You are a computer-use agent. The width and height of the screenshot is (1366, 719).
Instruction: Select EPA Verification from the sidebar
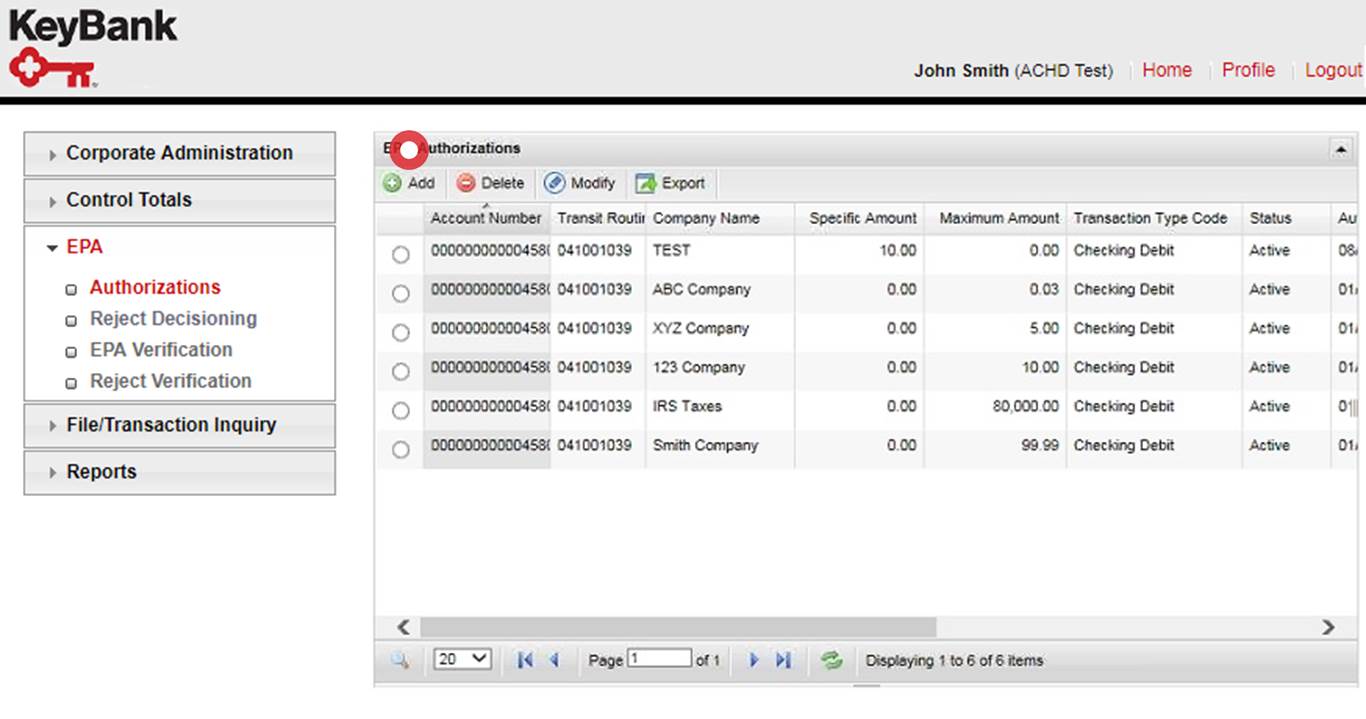pyautogui.click(x=160, y=350)
